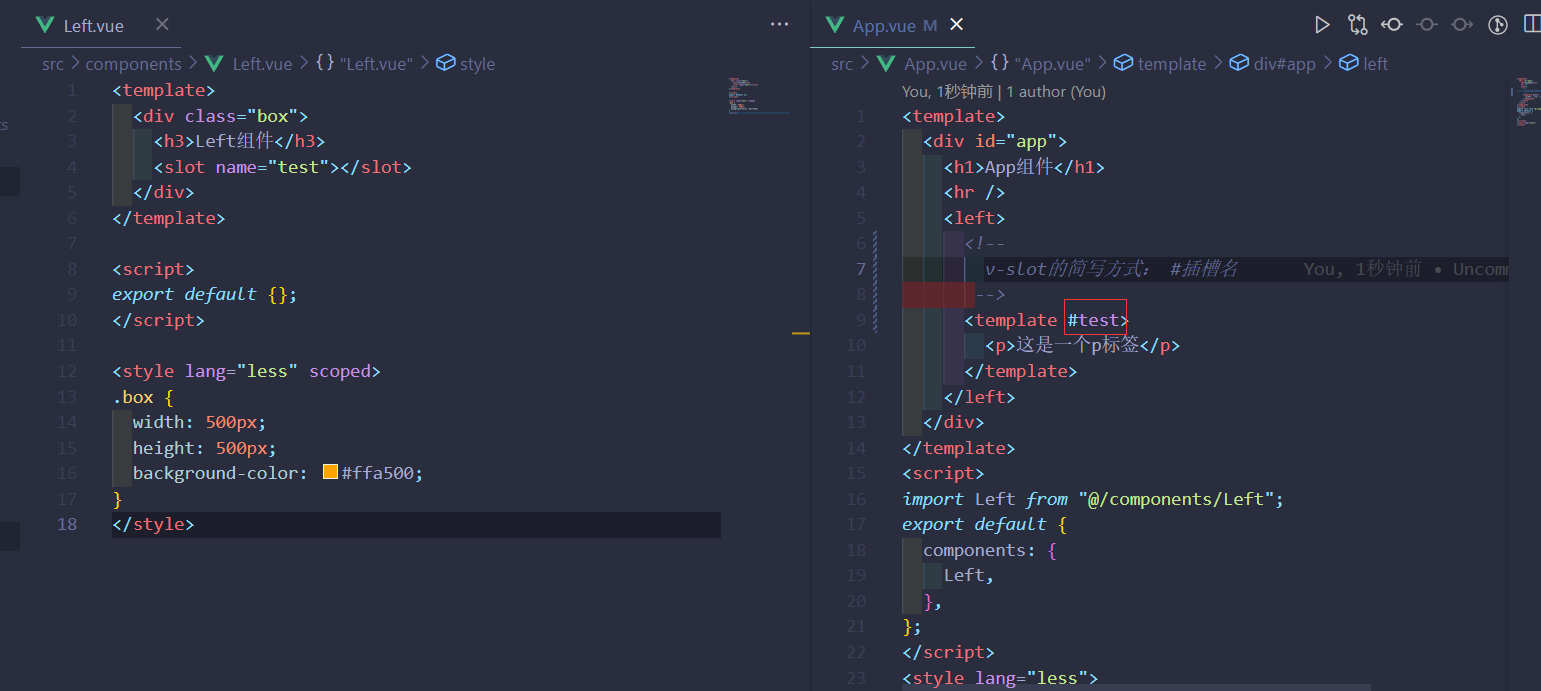Click the cube icon before 'div#app' breadcrumb
The height and width of the screenshot is (691, 1541).
point(1239,63)
